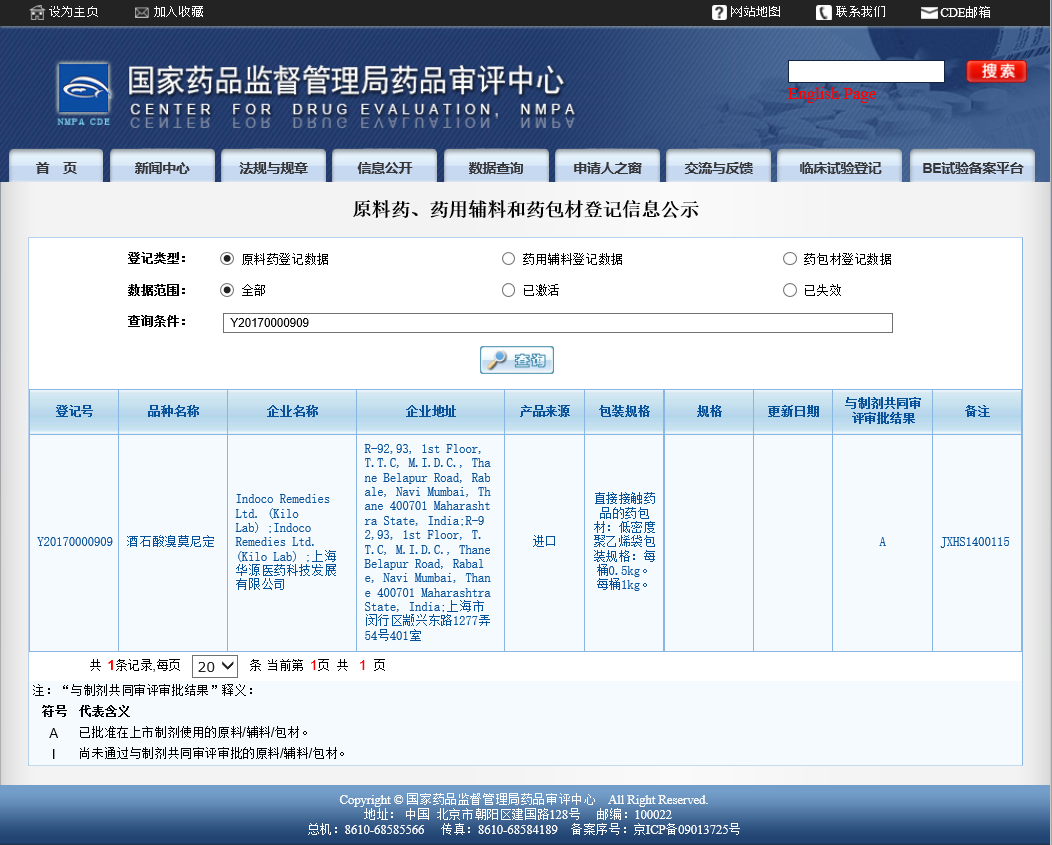Switch to the 信息公开 tab
The image size is (1052, 845).
(x=384, y=166)
